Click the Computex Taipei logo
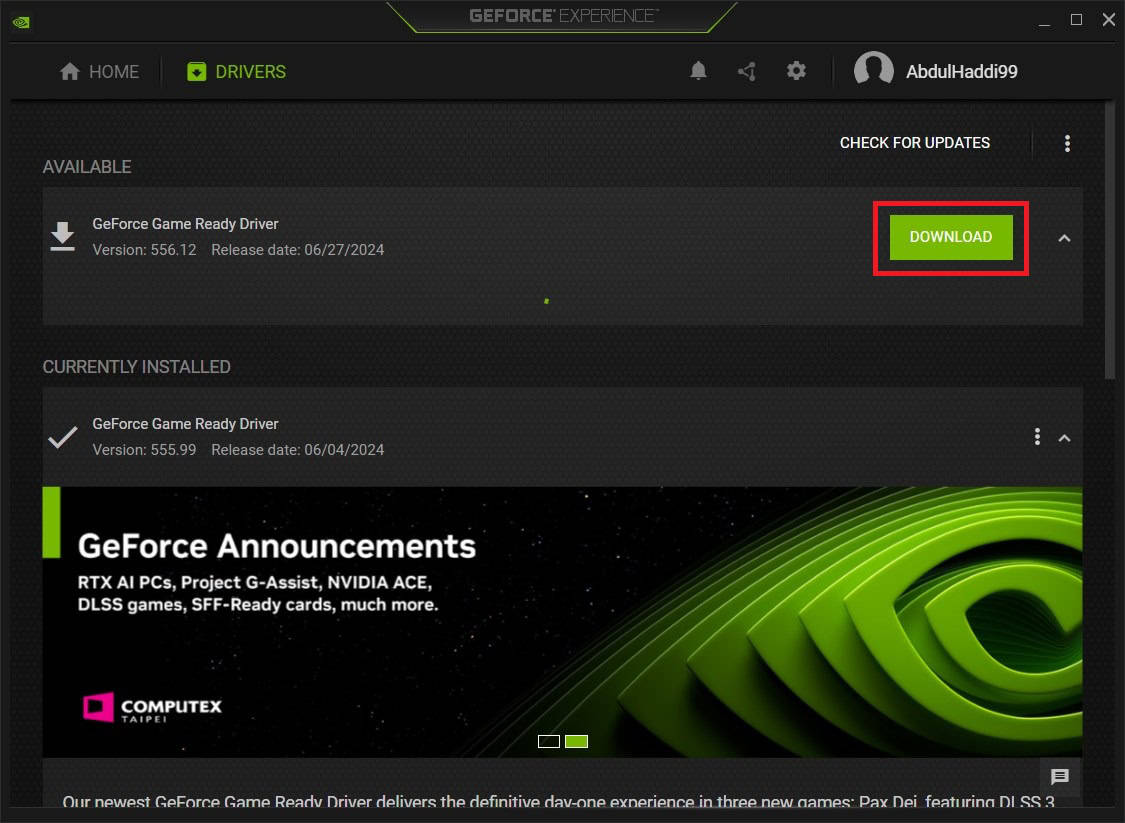Image resolution: width=1125 pixels, height=823 pixels. tap(152, 707)
